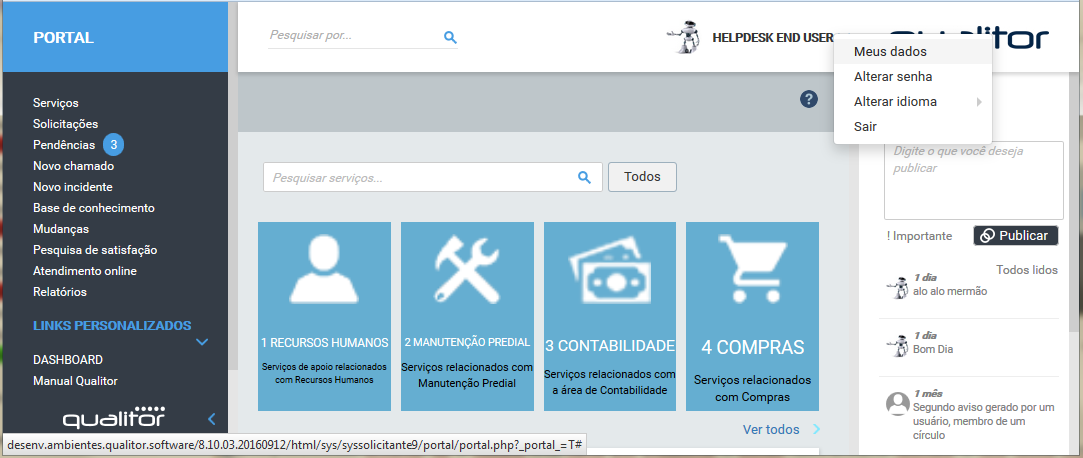Open the Compras shopping cart tile
Viewport: 1083px width, 458px height.
click(x=752, y=316)
